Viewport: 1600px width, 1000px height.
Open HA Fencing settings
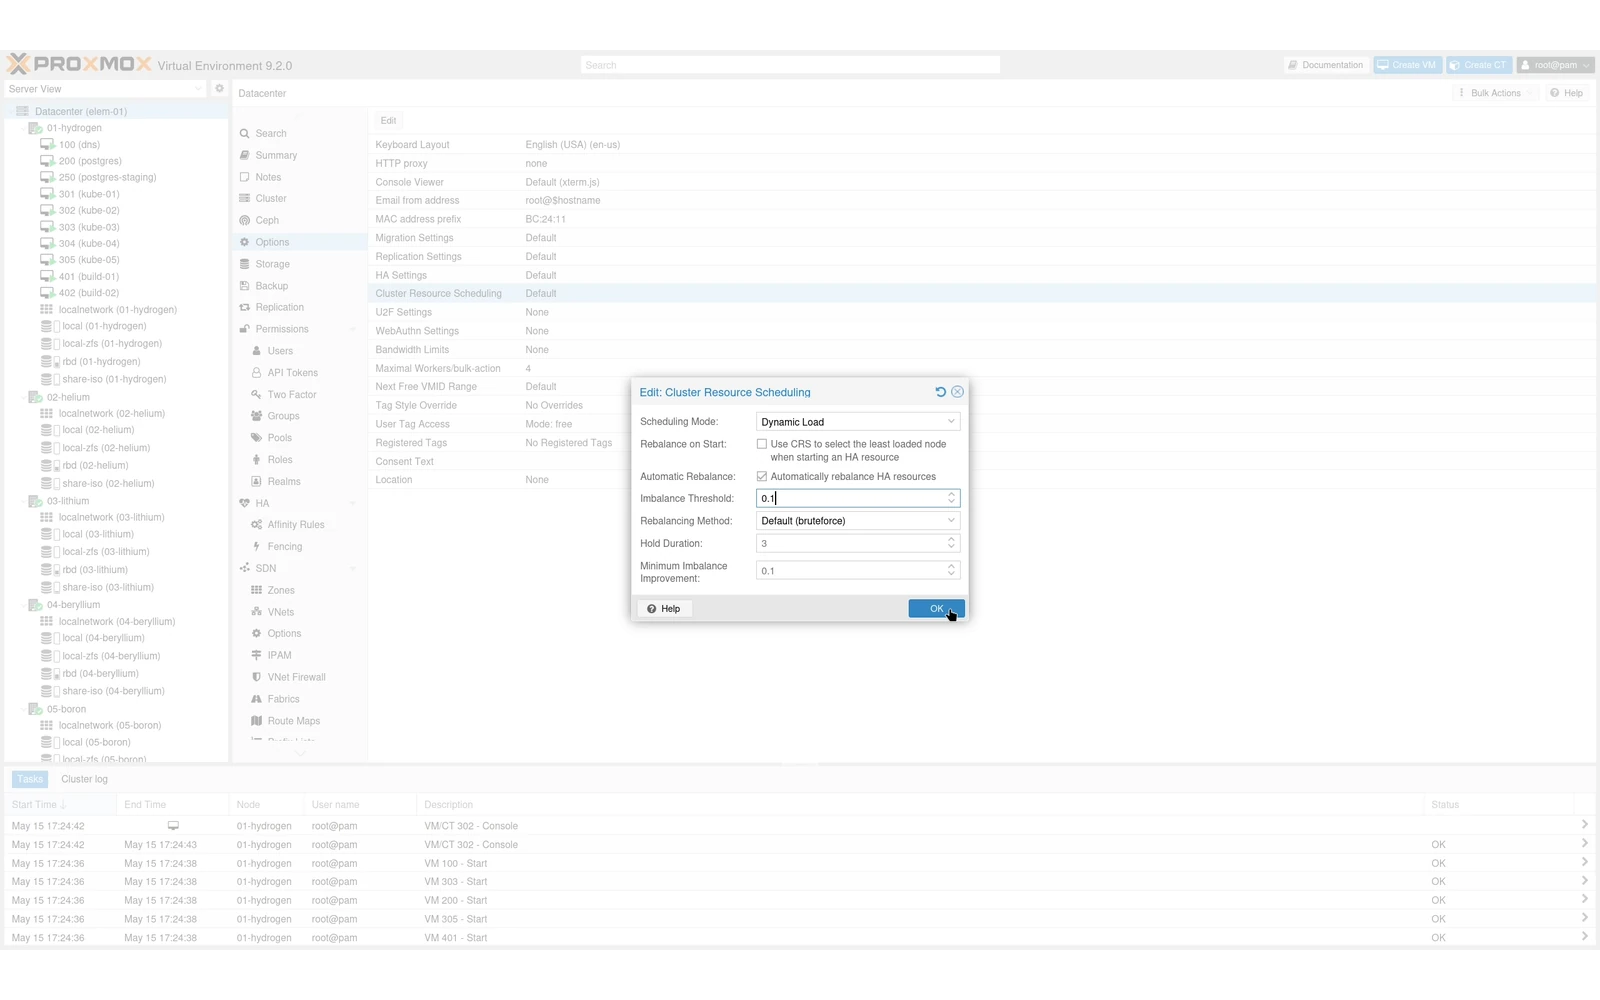click(284, 547)
